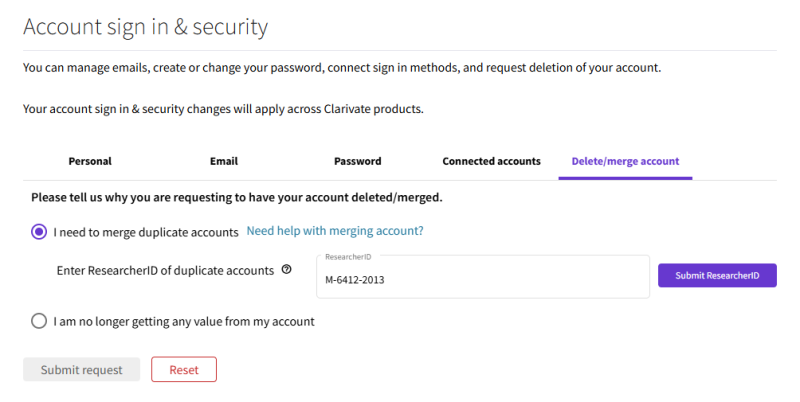Open the Email tab
800x402 pixels.
pyautogui.click(x=223, y=161)
